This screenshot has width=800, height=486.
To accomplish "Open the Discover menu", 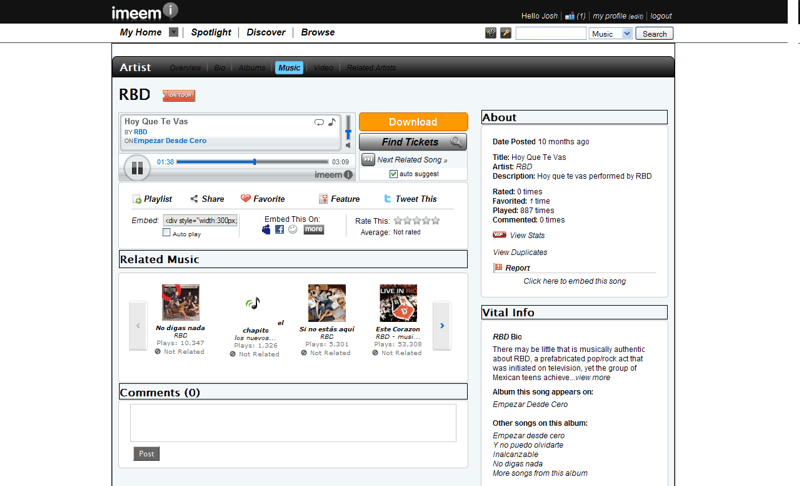I will (x=266, y=32).
